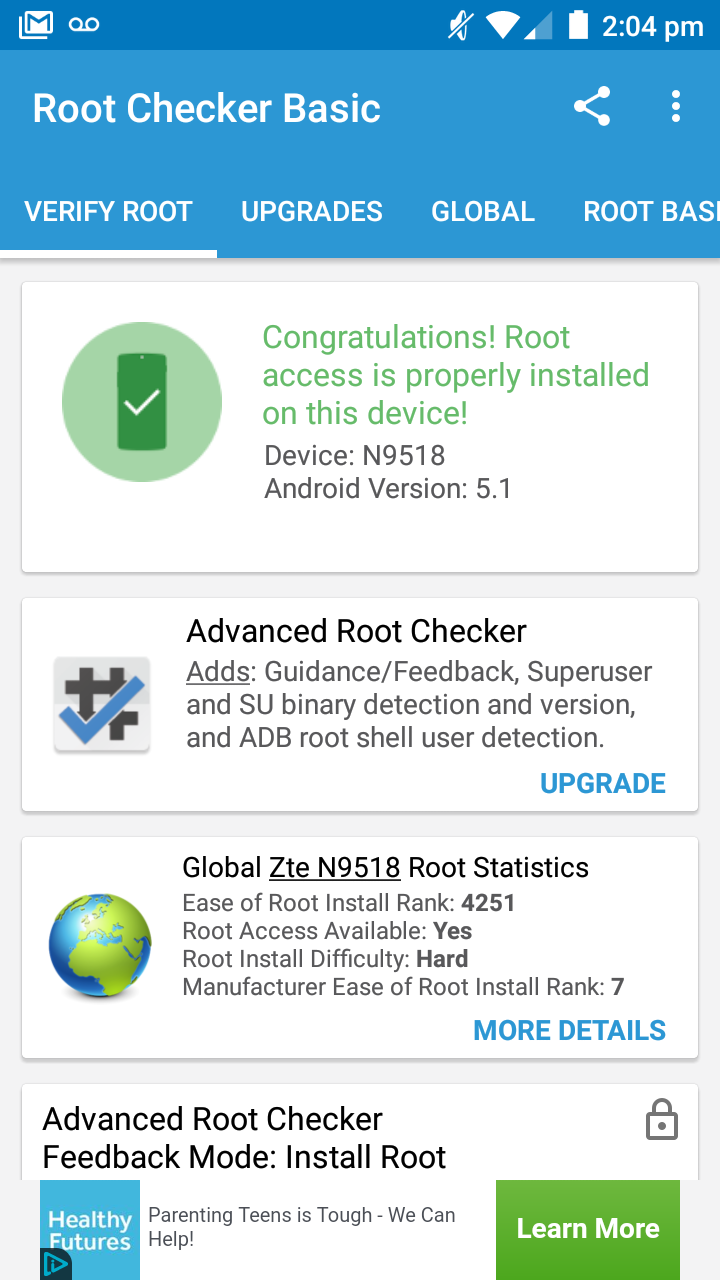Tap the globe icon for global statistics
The height and width of the screenshot is (1280, 720).
tap(100, 946)
